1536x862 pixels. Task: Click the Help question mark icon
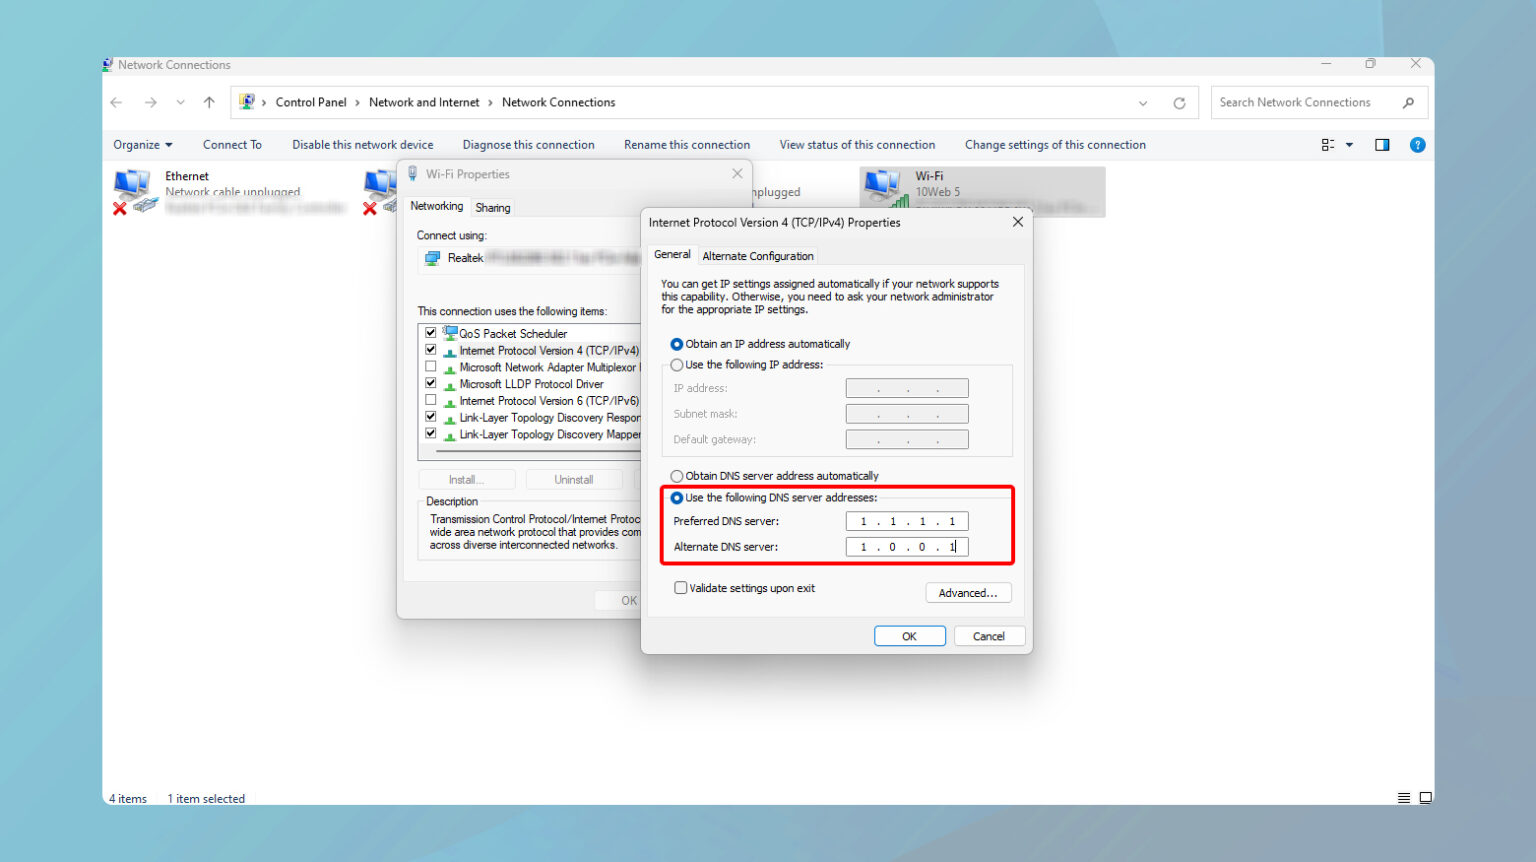pos(1417,144)
